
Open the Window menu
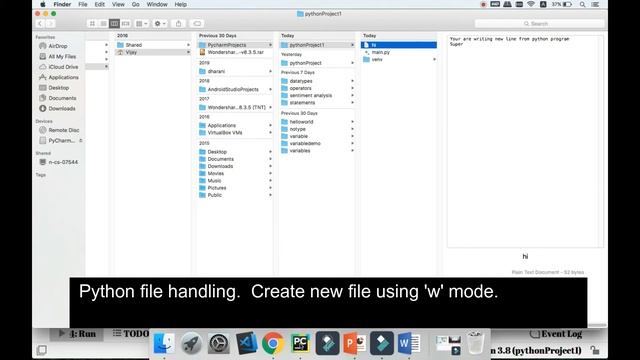157,4
